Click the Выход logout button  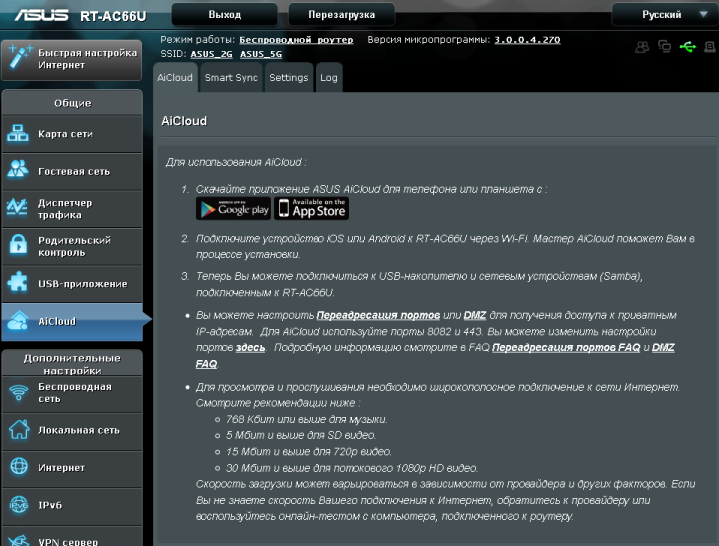tap(225, 15)
